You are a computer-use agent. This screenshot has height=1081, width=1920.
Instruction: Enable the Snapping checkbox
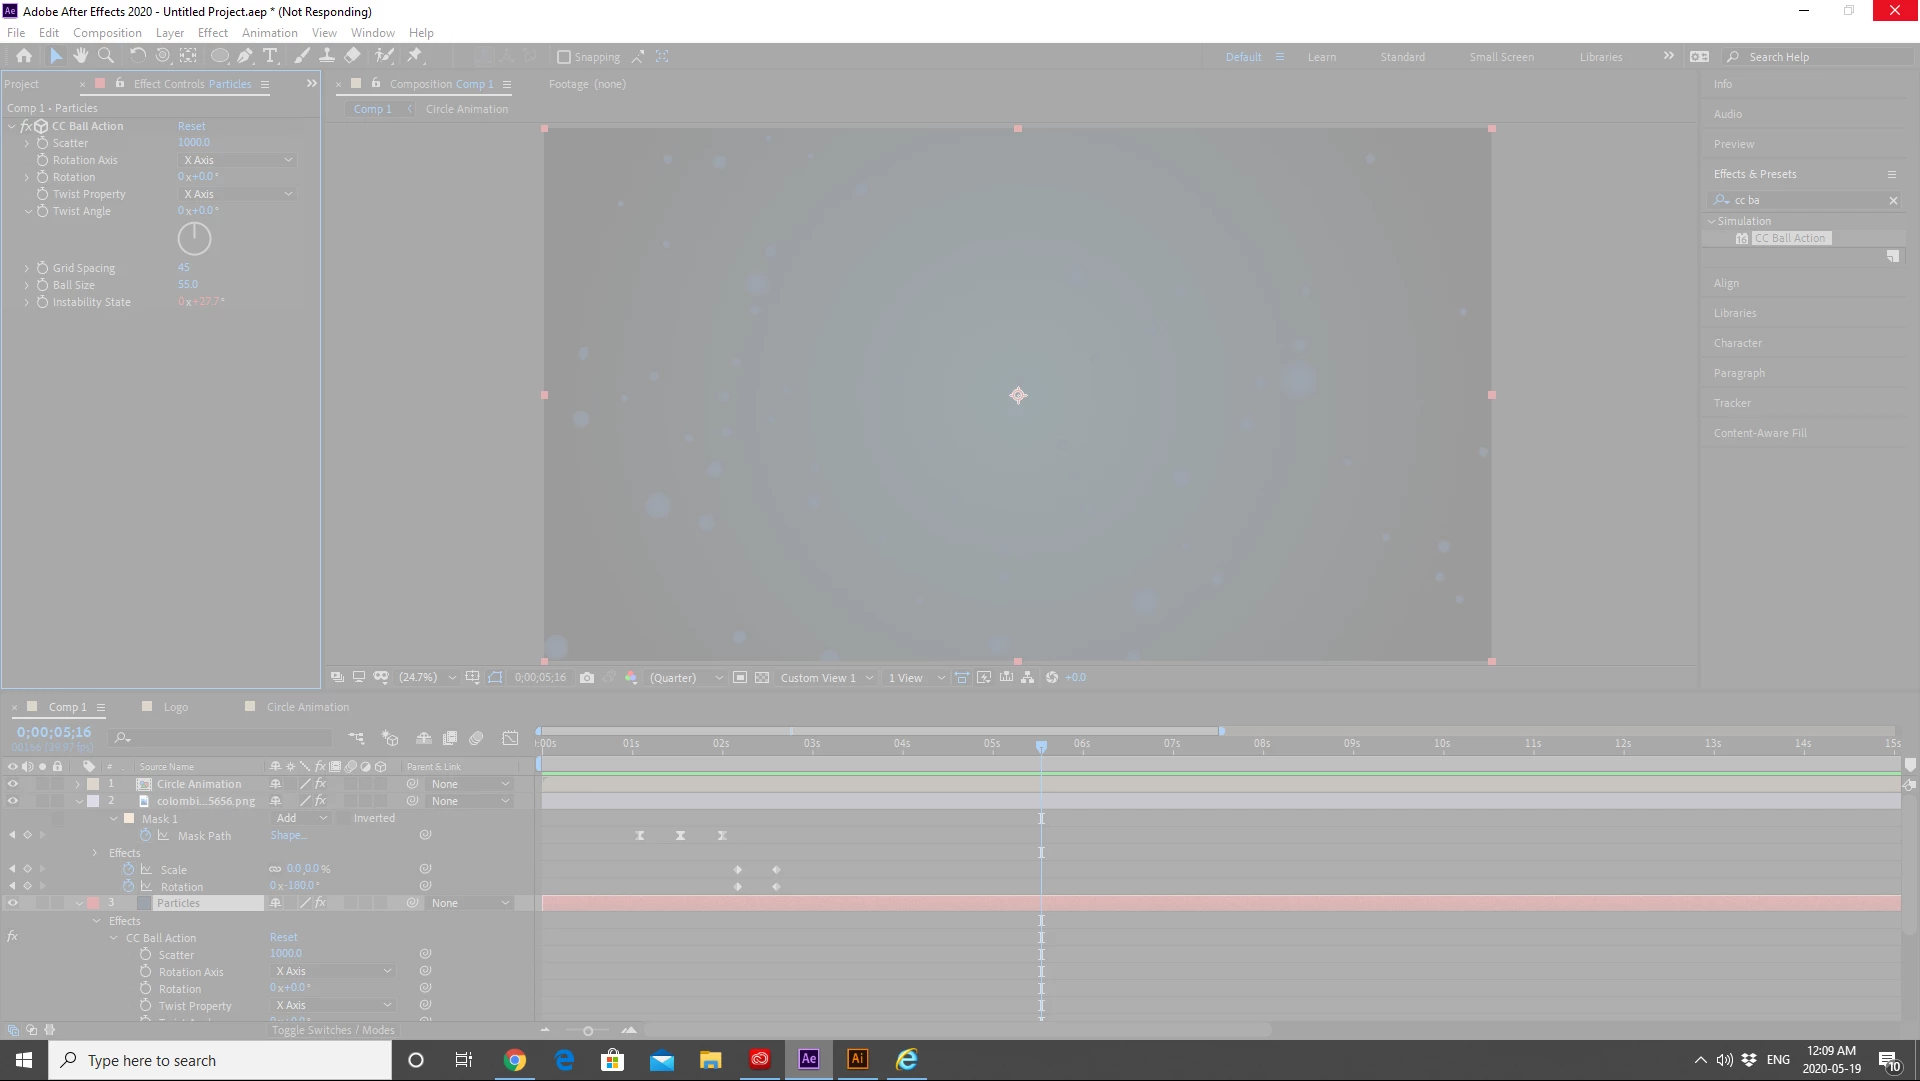564,57
